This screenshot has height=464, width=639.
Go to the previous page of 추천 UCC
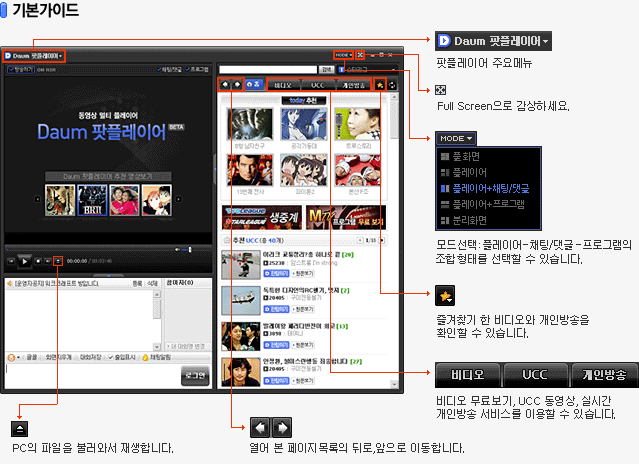click(x=360, y=240)
